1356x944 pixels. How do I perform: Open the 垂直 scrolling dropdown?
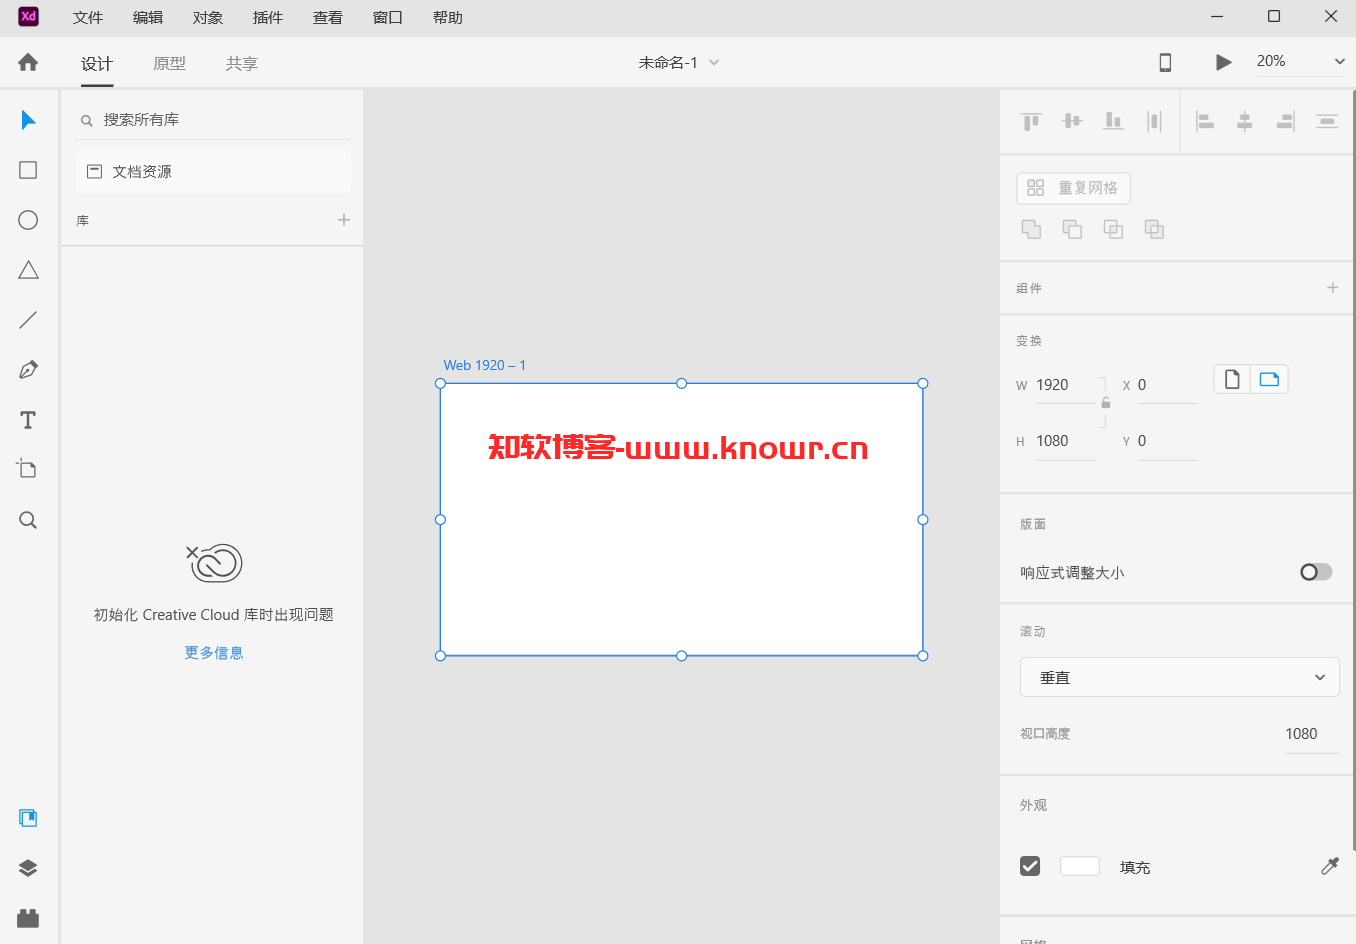1180,677
